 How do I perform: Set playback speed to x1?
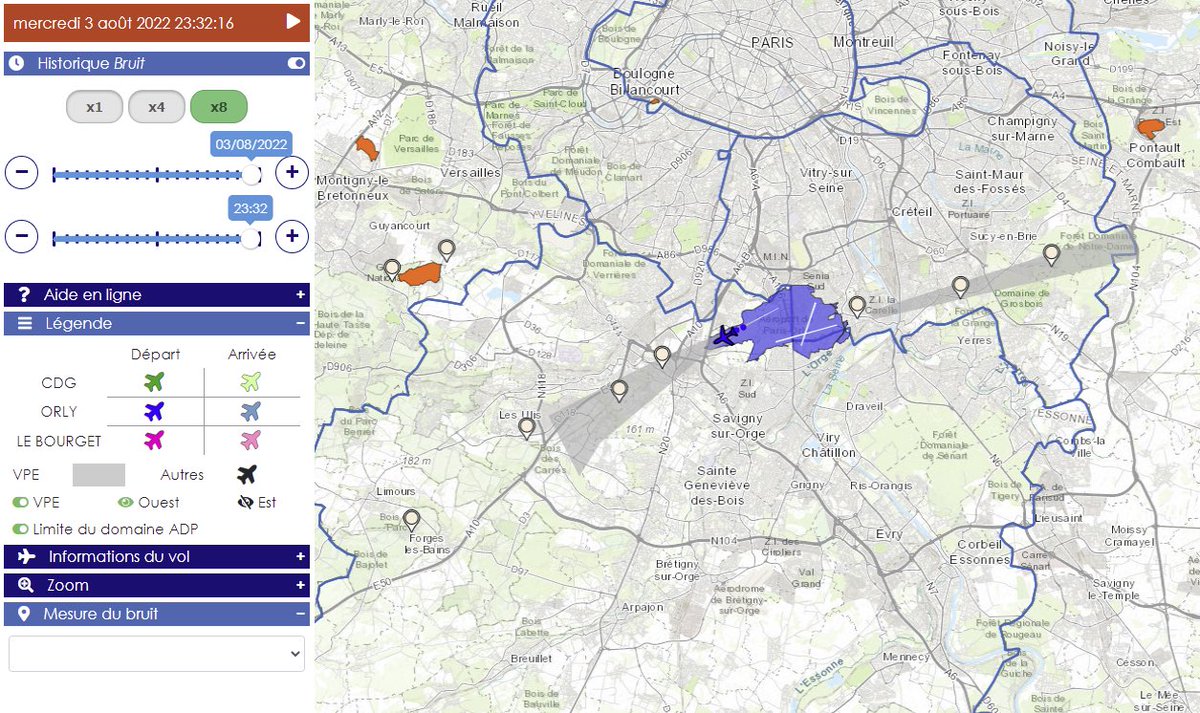coord(94,107)
